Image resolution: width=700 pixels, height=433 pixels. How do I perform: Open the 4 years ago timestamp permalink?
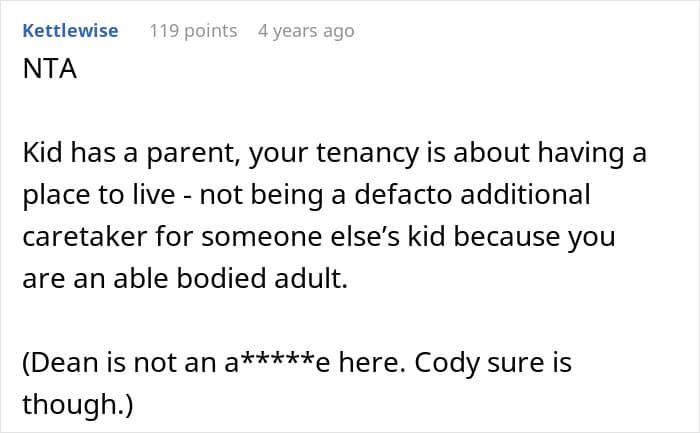306,31
